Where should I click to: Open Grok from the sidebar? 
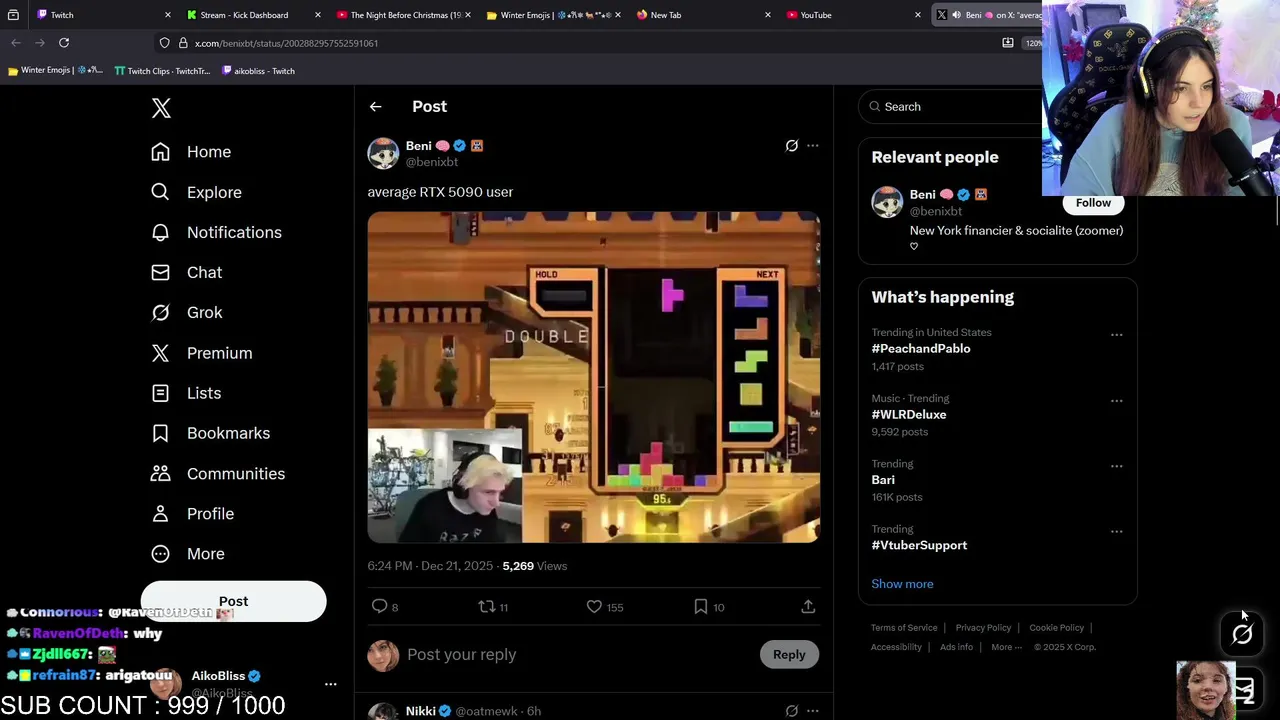tap(187, 312)
